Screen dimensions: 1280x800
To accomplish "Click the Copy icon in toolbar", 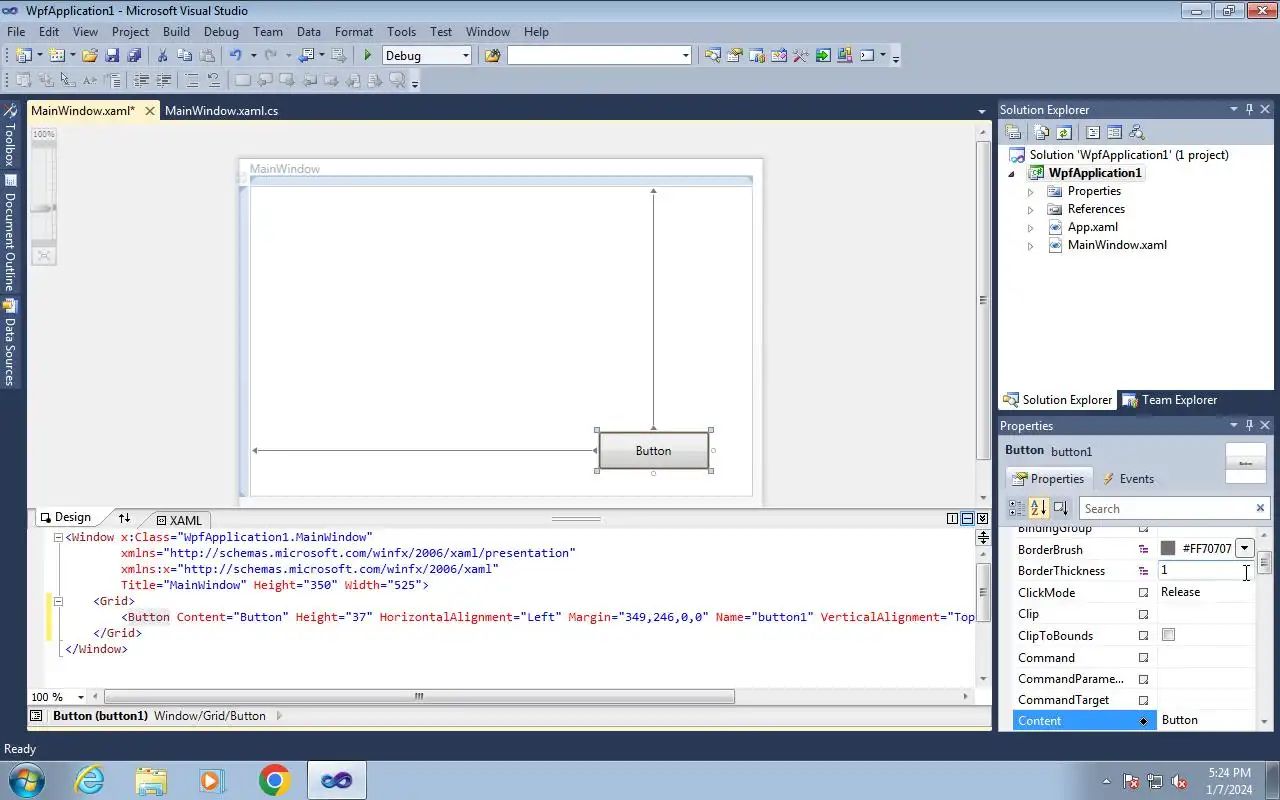I will tap(184, 56).
